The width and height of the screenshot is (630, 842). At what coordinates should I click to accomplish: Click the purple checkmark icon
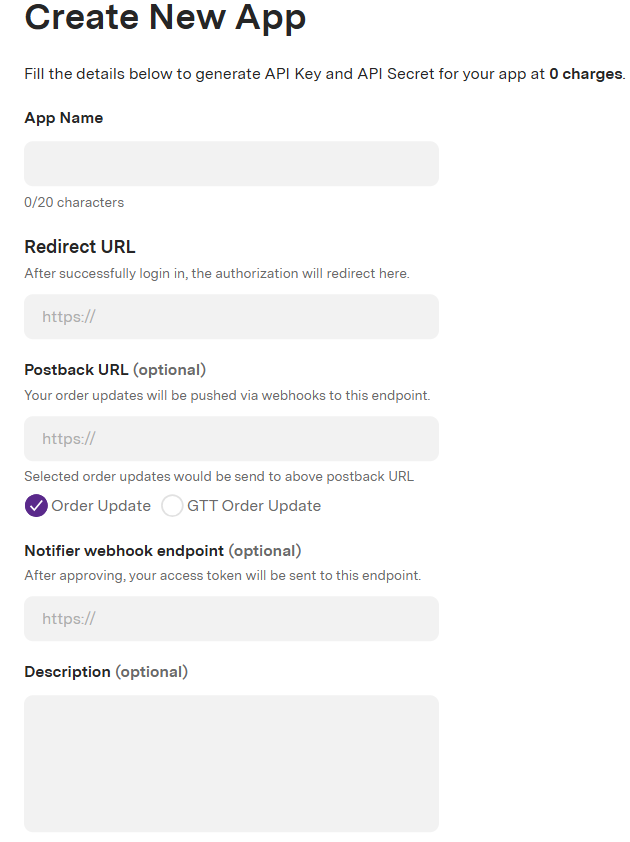tap(36, 506)
